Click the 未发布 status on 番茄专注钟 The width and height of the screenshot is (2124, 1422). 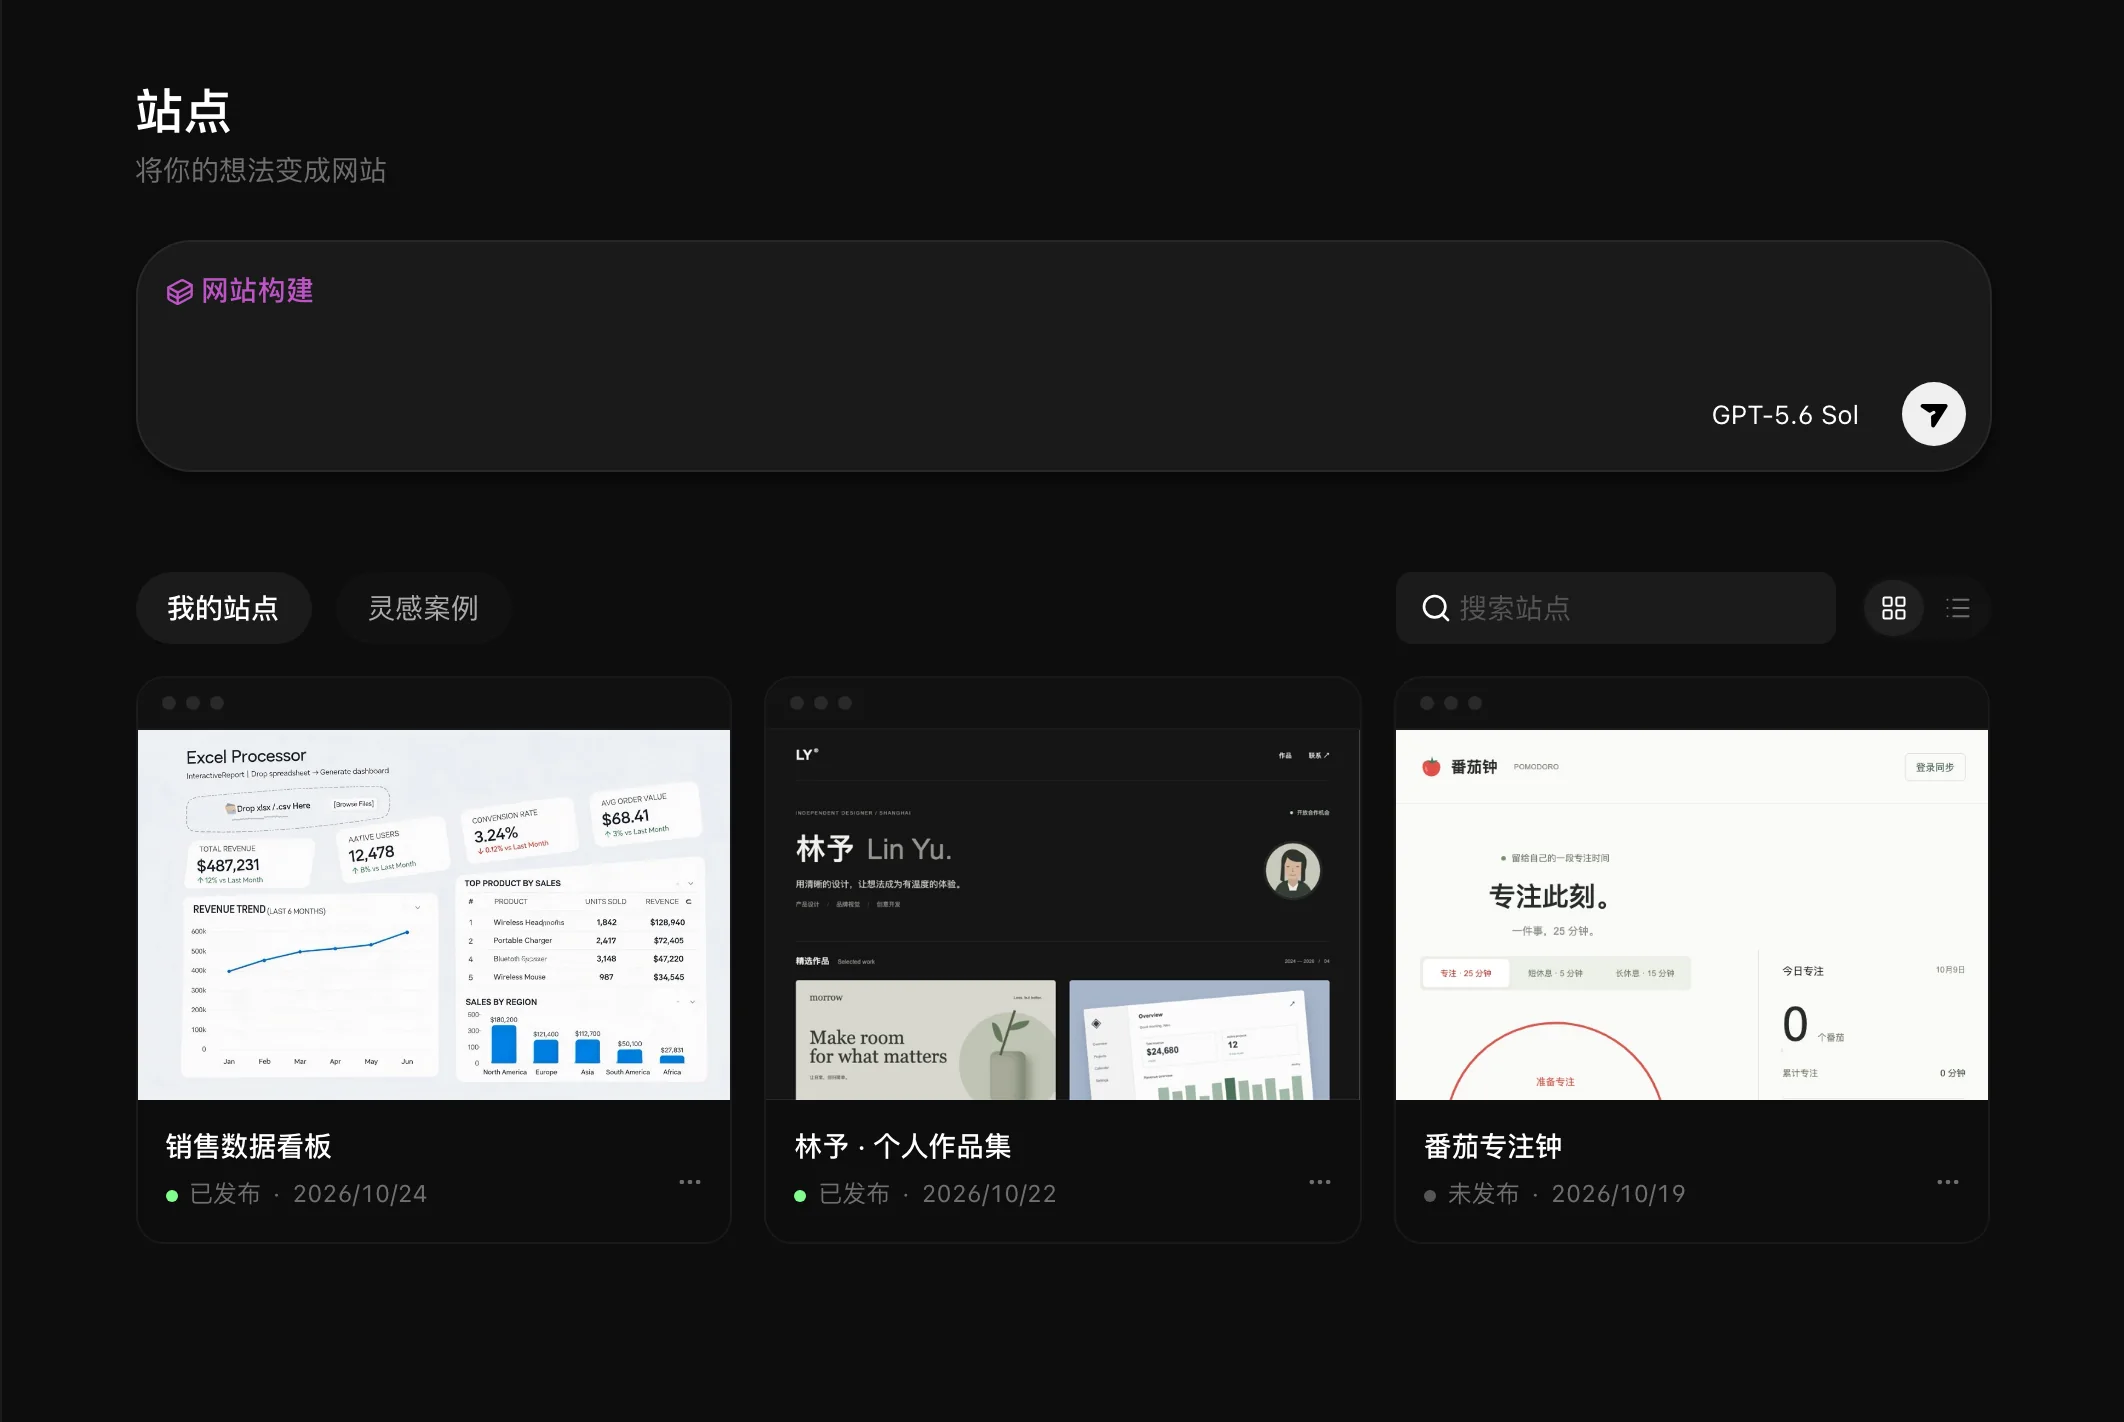tap(1483, 1194)
